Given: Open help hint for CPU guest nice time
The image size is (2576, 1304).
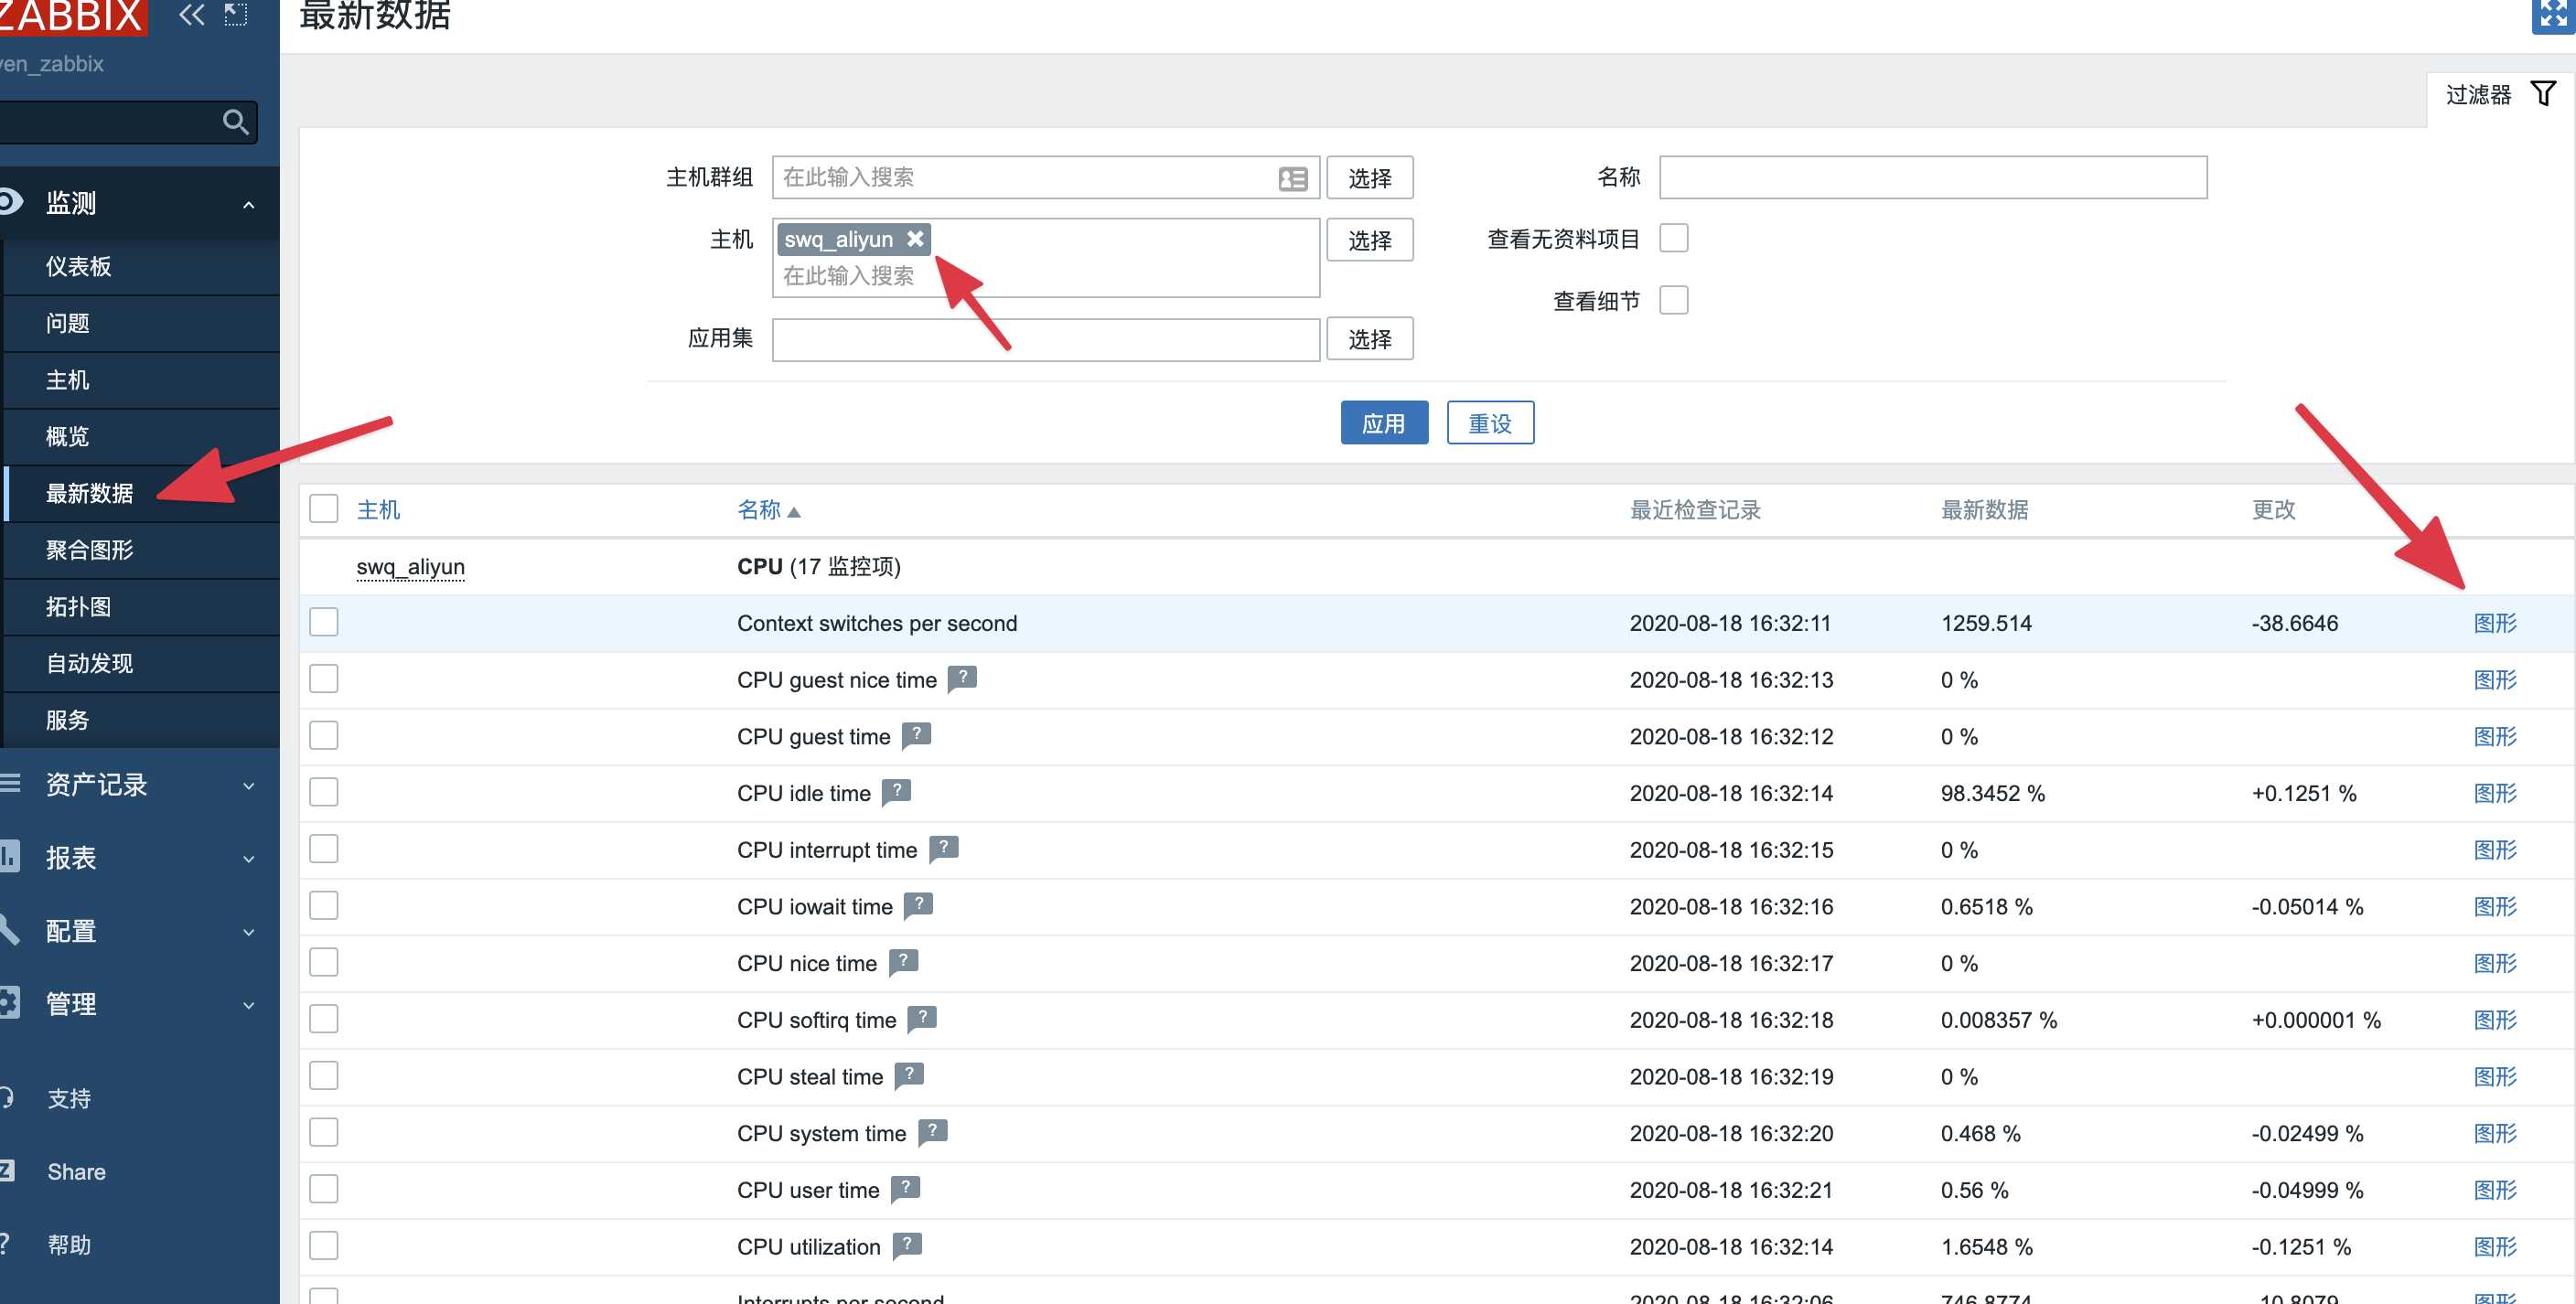Looking at the screenshot, I should pyautogui.click(x=961, y=678).
